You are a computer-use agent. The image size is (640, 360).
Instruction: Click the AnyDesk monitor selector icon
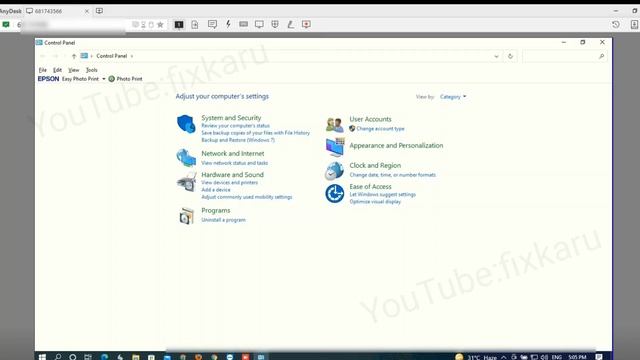[179, 24]
